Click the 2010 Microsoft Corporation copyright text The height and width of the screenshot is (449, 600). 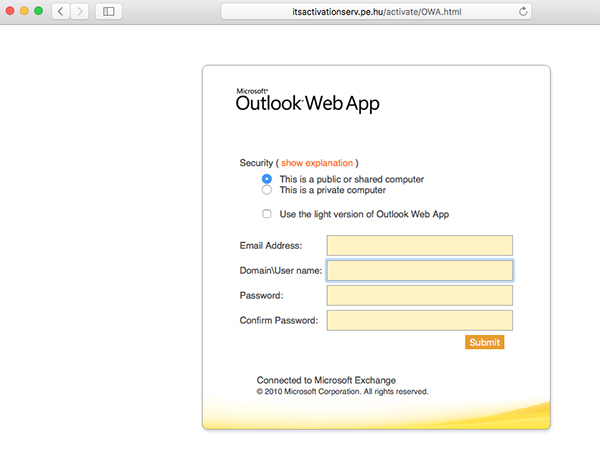point(342,392)
